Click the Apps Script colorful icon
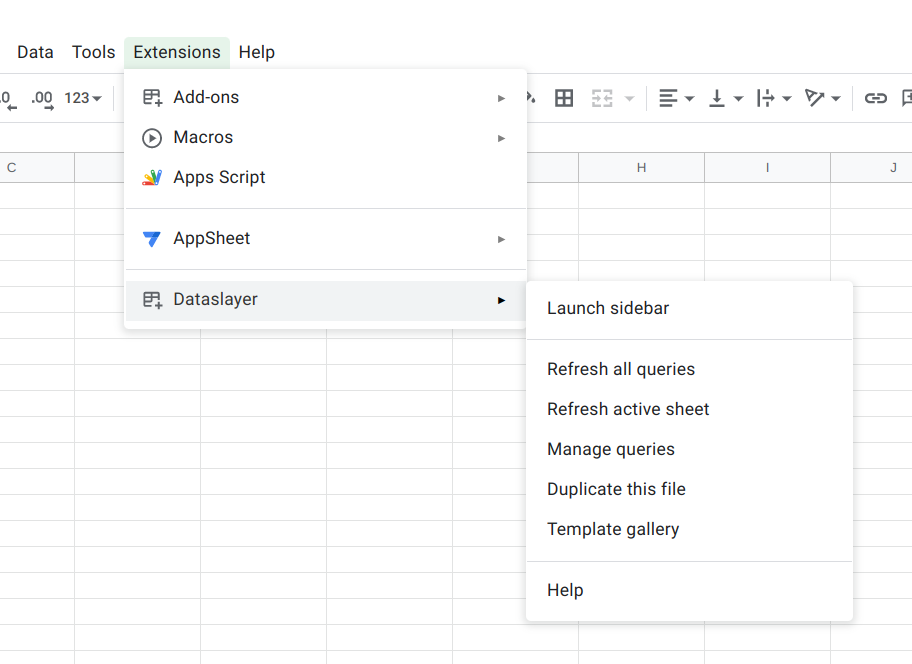This screenshot has width=912, height=664. 152,177
